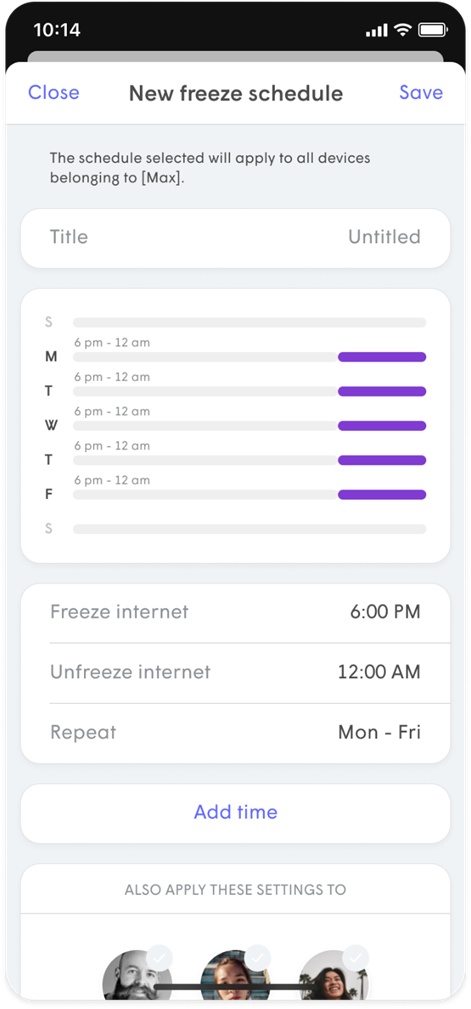The image size is (471, 1009).
Task: Select the bearded man profile avatar
Action: 137,974
